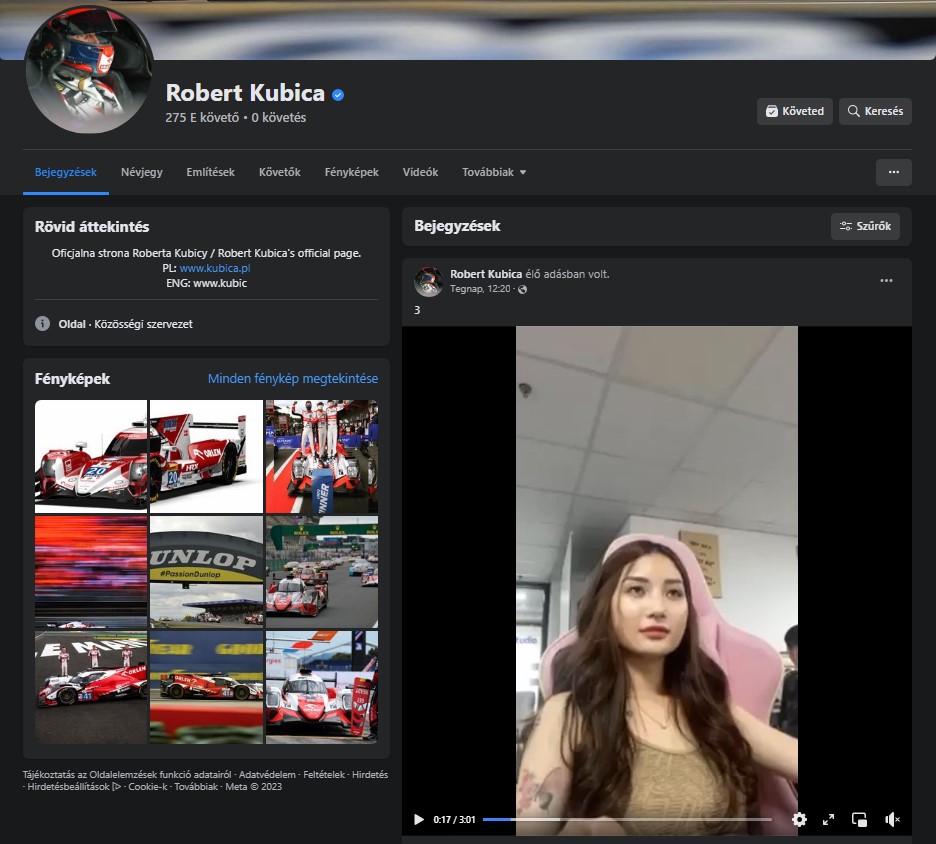
Task: Open Minden fénykép megtekintése
Action: pyautogui.click(x=294, y=379)
